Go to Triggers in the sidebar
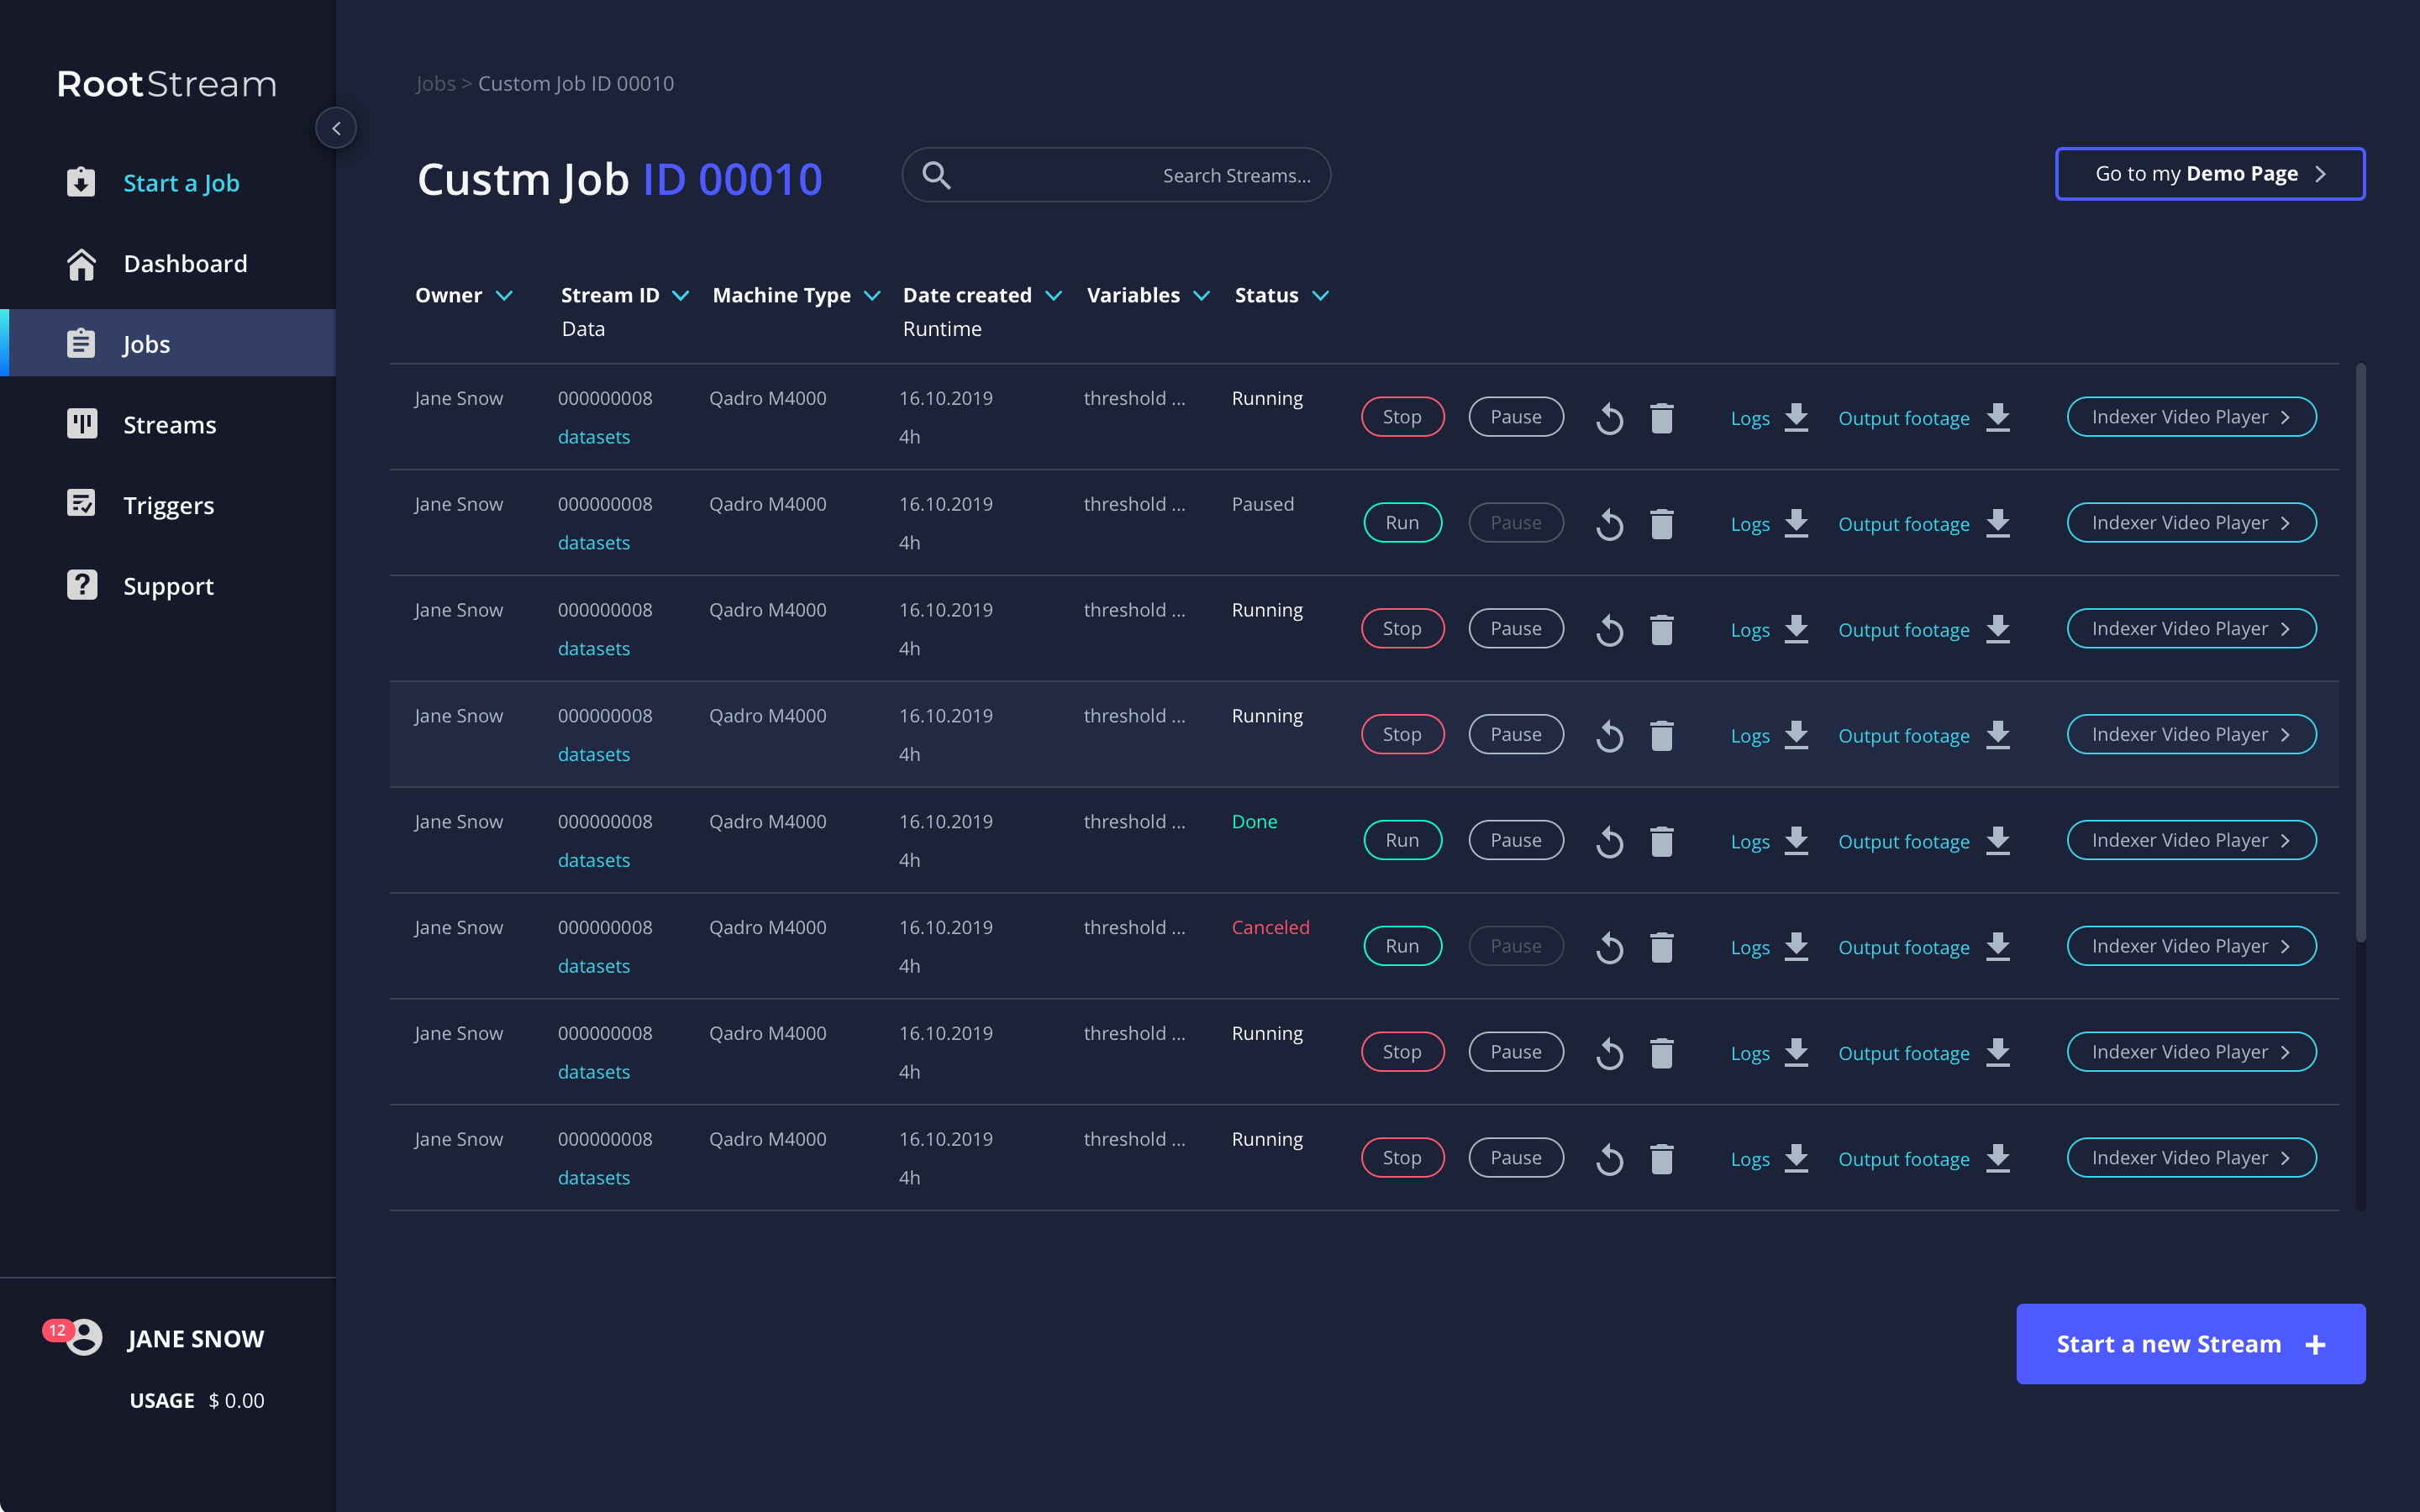The height and width of the screenshot is (1512, 2420). pos(168,505)
